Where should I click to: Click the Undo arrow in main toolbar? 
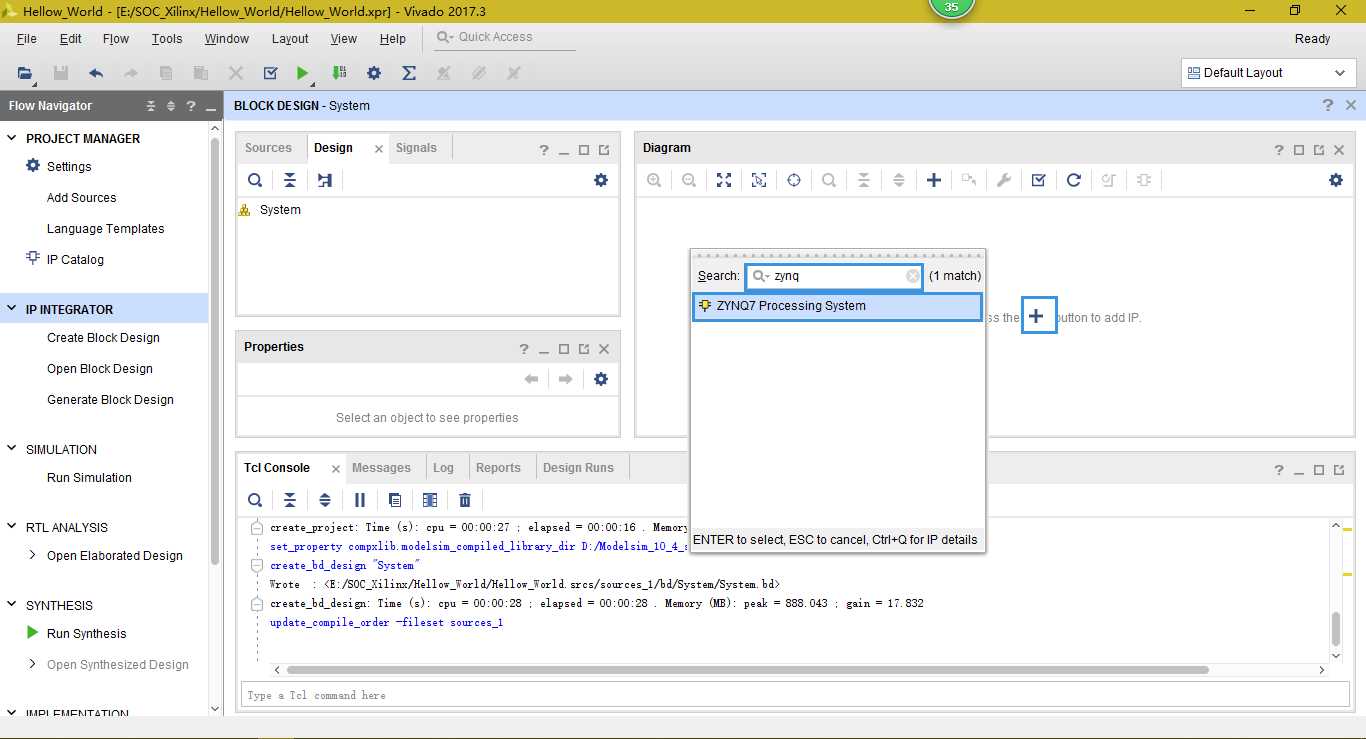(96, 73)
